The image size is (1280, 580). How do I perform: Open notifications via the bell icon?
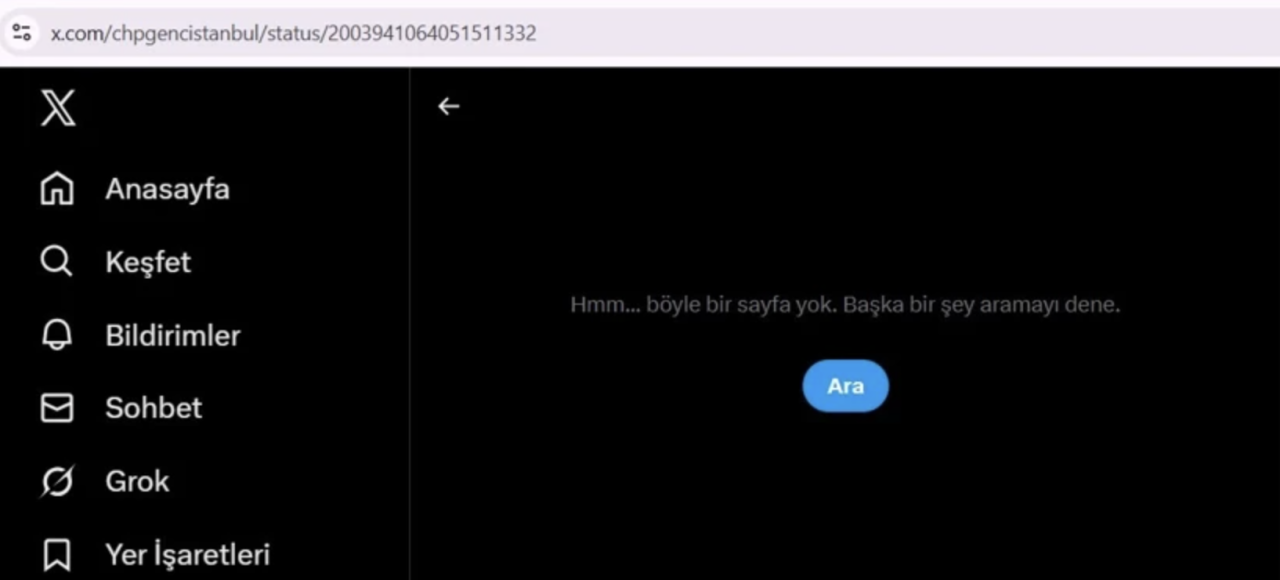(x=57, y=335)
